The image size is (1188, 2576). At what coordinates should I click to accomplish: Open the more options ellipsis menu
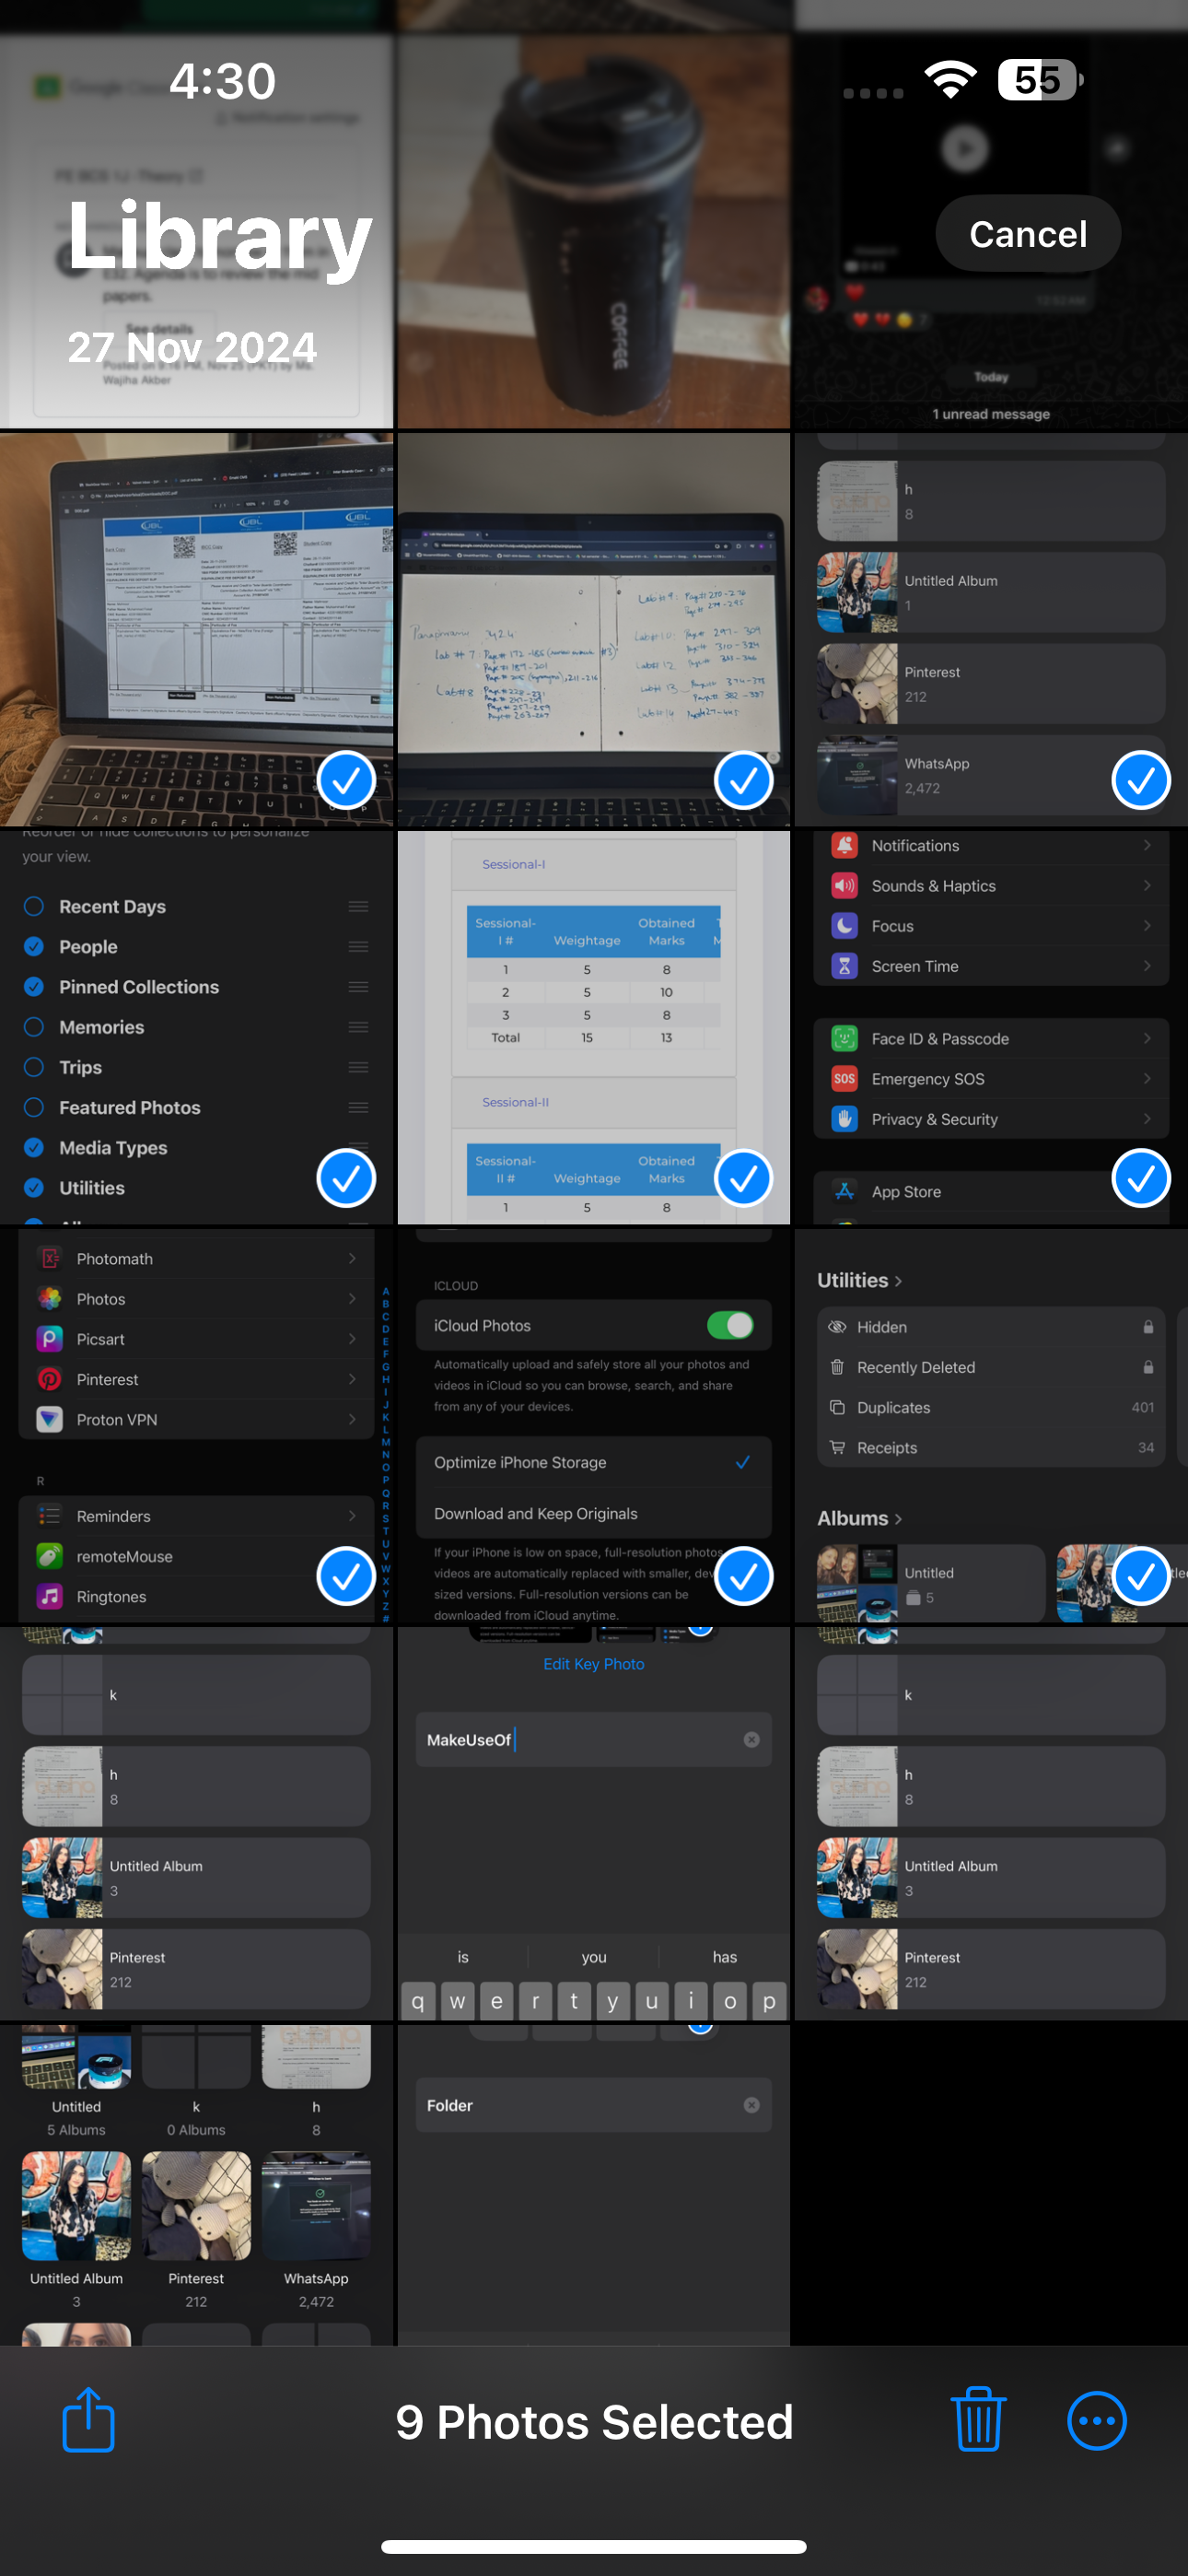(1096, 2421)
